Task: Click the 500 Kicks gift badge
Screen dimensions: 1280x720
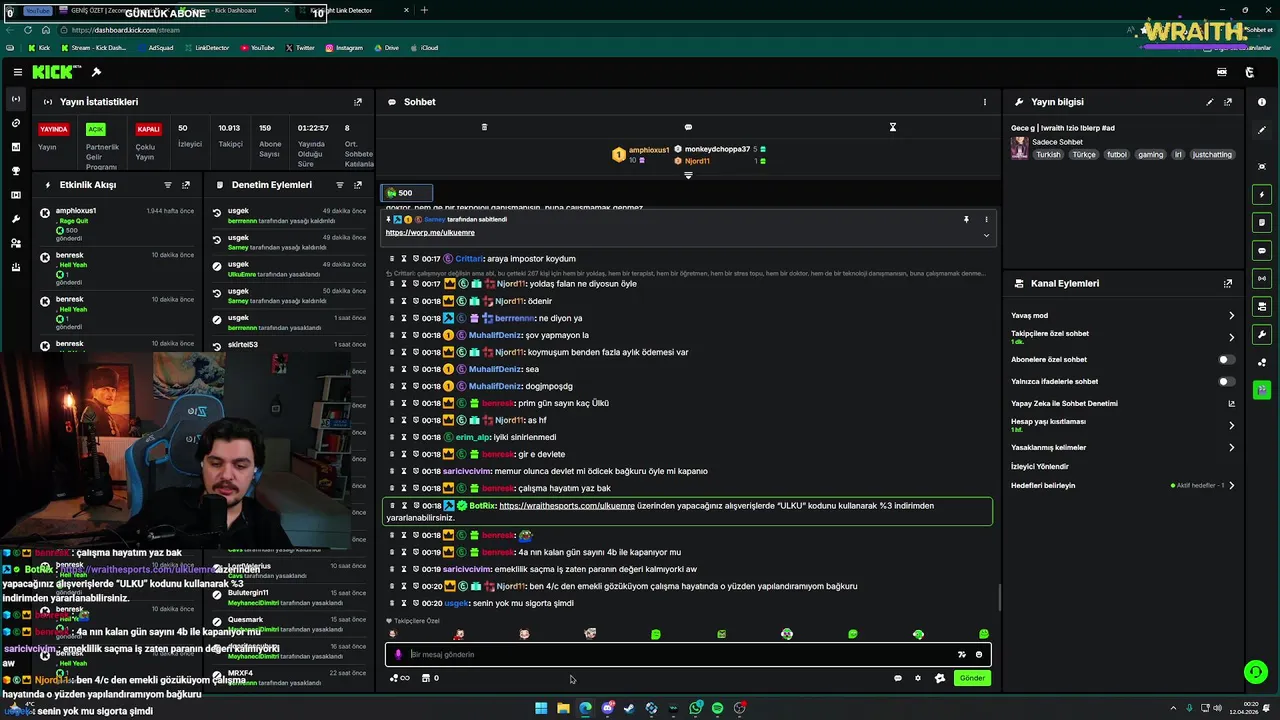Action: point(407,193)
